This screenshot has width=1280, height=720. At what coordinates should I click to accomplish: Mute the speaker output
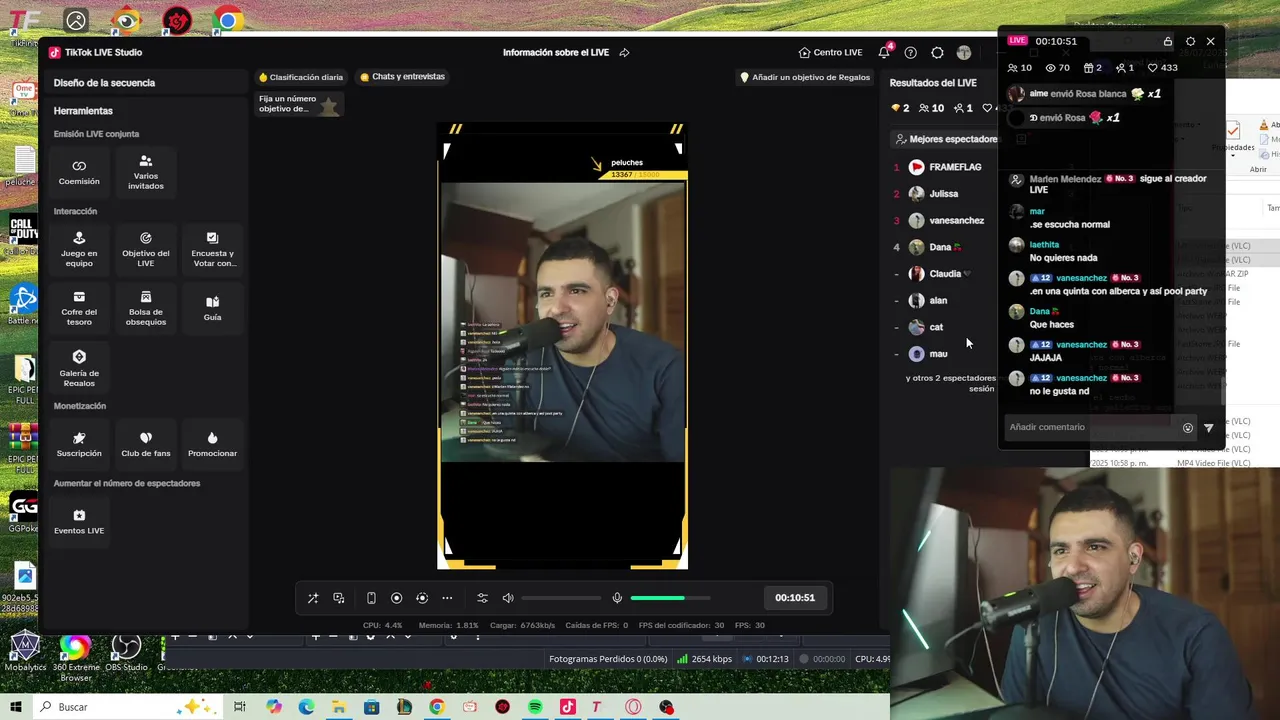coord(508,598)
